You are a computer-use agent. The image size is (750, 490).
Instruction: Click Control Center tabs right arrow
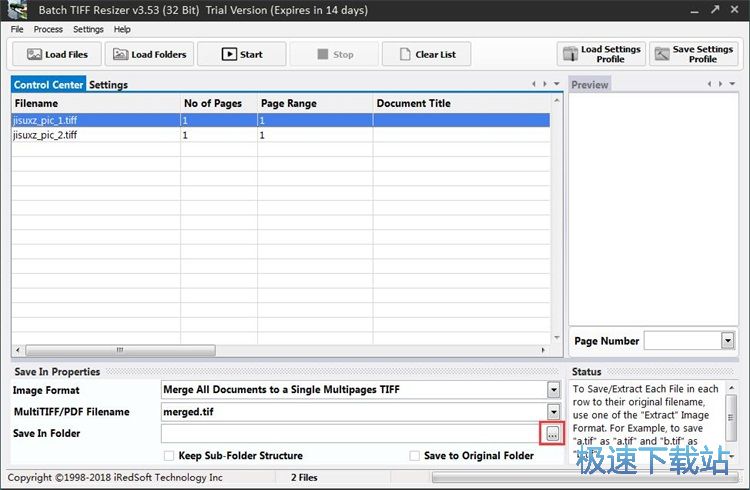545,84
